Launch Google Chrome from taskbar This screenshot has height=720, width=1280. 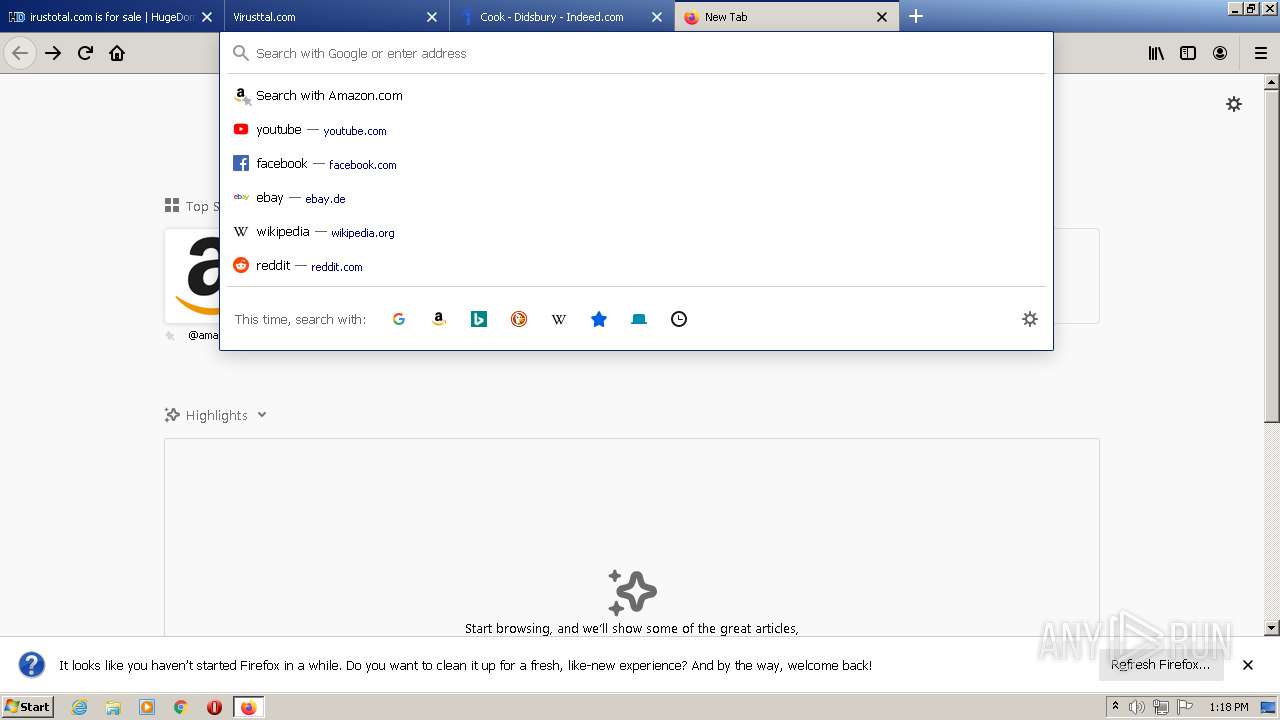pyautogui.click(x=181, y=707)
